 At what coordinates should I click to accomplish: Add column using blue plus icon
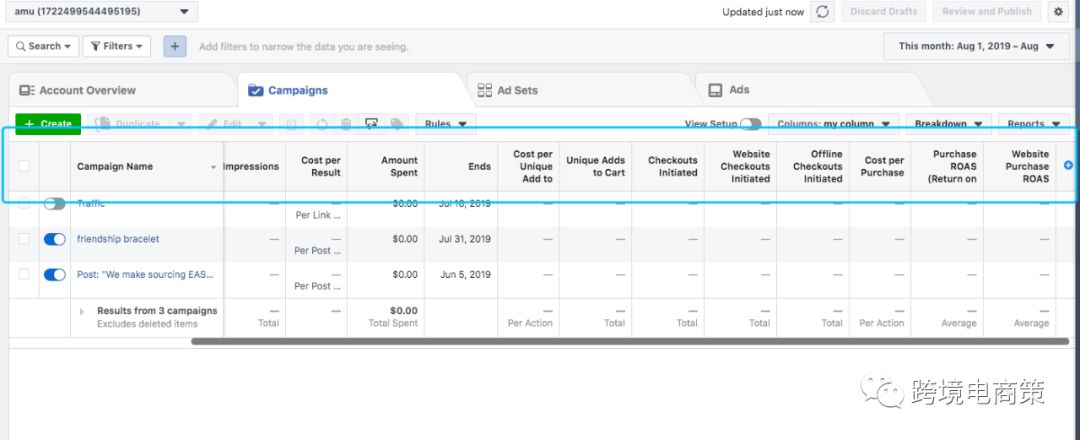point(1068,166)
